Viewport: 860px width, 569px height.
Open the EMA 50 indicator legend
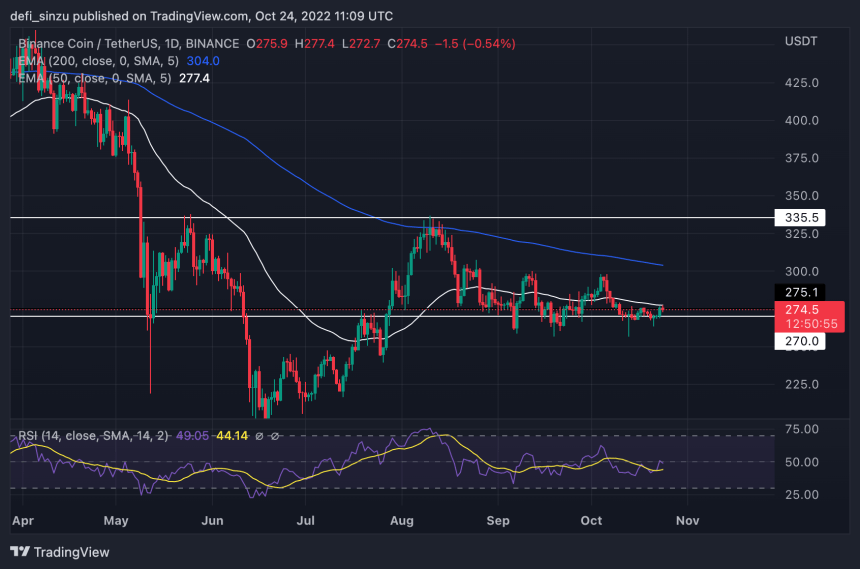(95, 78)
